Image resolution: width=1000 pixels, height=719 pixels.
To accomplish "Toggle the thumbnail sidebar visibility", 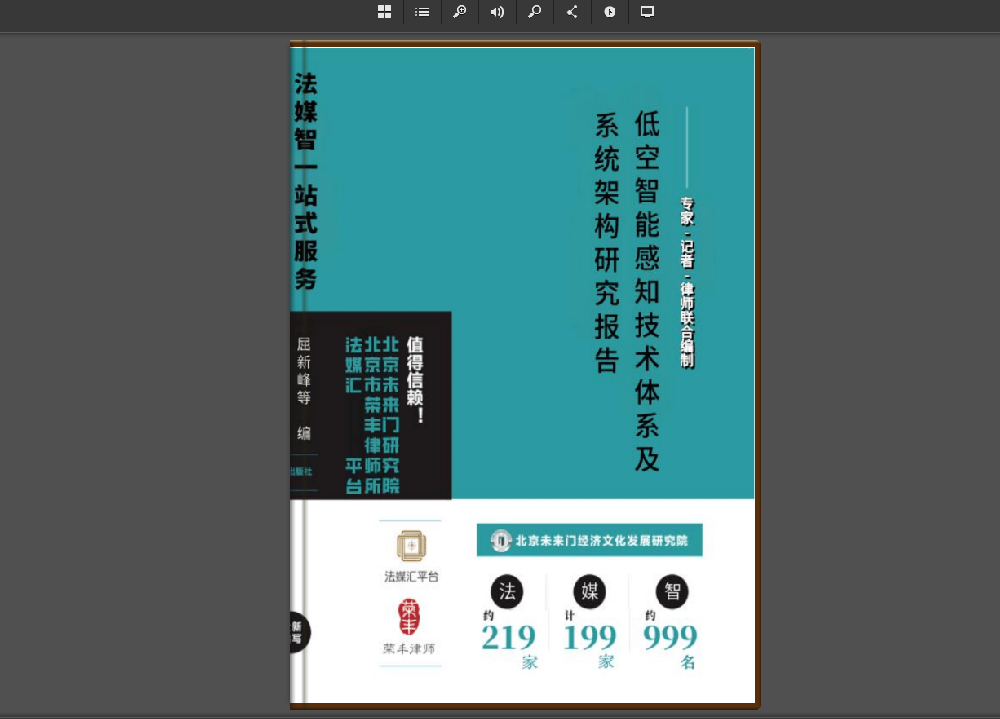I will point(384,12).
